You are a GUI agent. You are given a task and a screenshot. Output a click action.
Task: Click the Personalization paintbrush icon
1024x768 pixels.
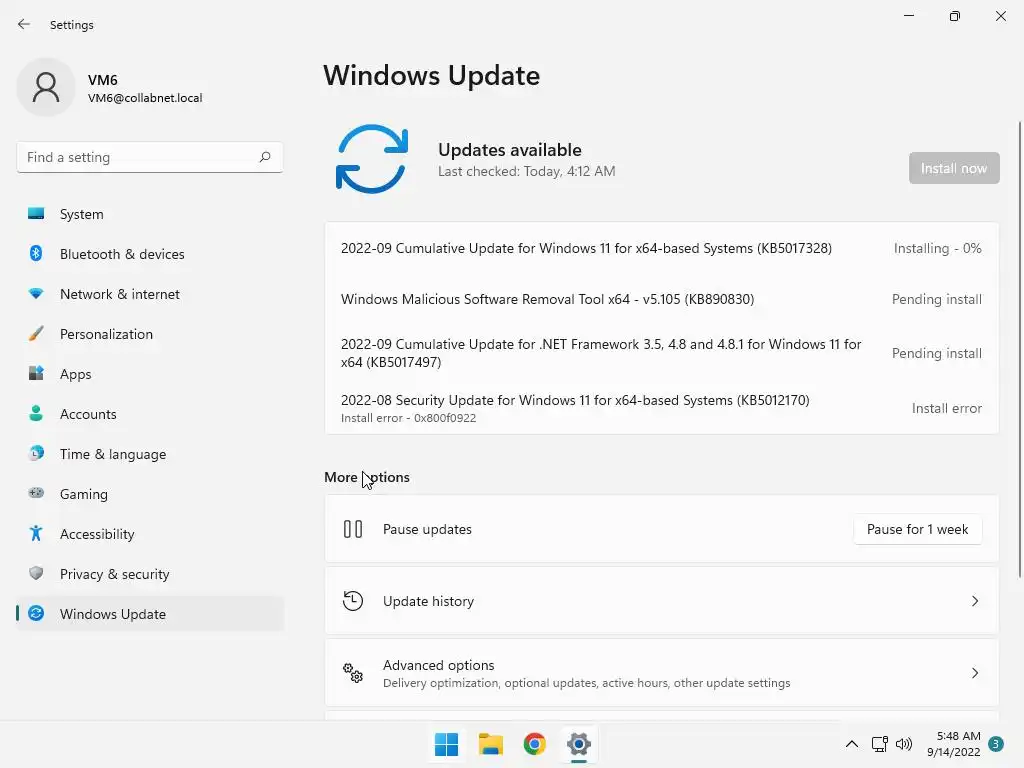coord(36,334)
